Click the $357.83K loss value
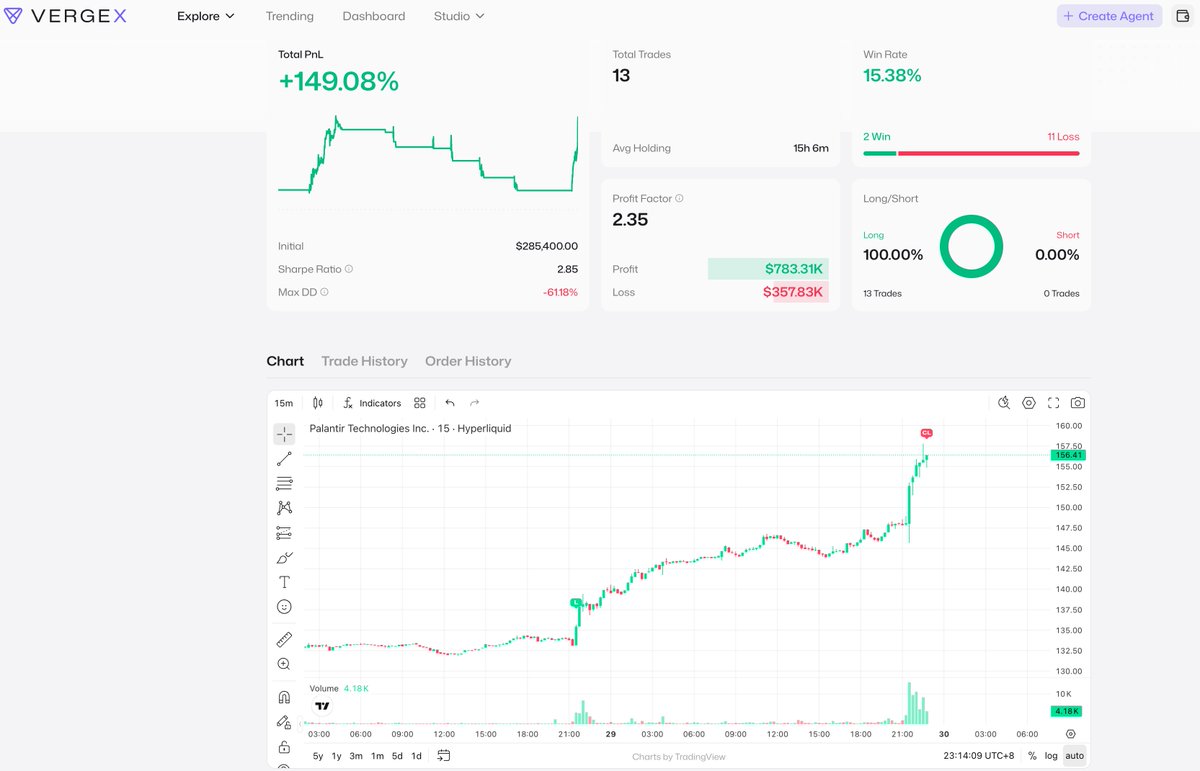 coord(793,292)
